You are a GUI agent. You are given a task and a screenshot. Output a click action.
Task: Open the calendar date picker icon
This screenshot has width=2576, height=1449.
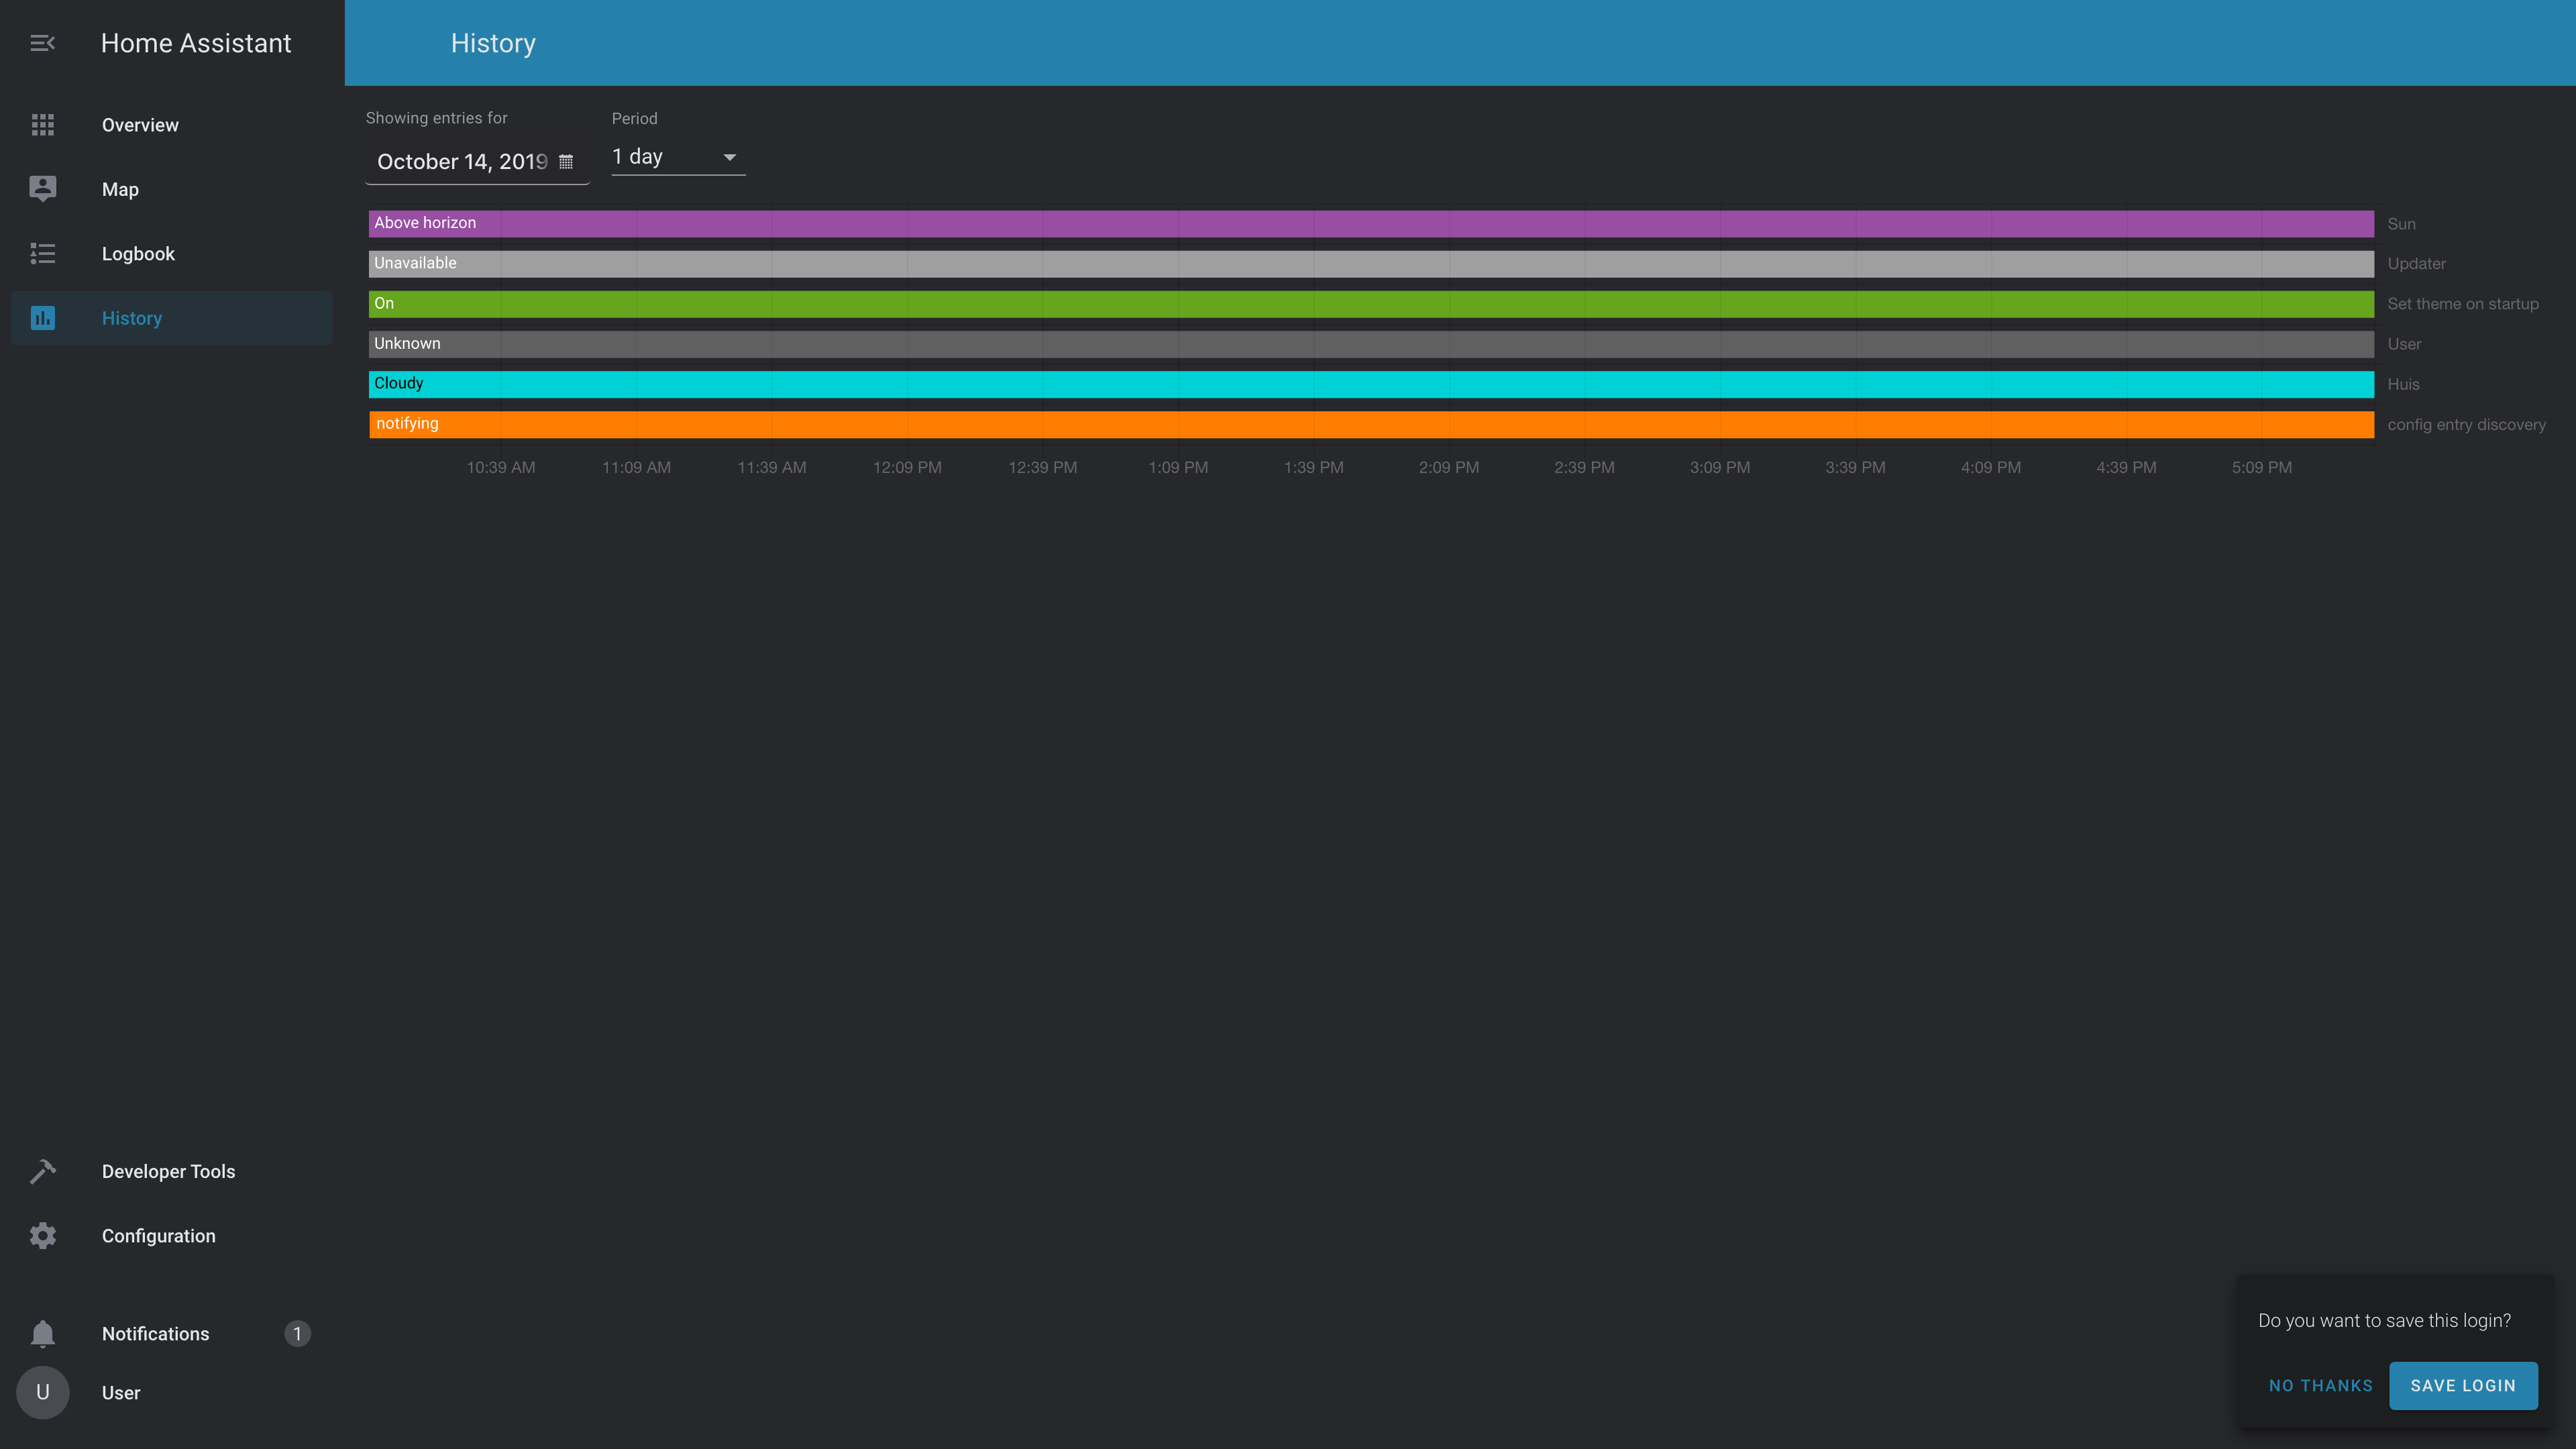pyautogui.click(x=566, y=162)
